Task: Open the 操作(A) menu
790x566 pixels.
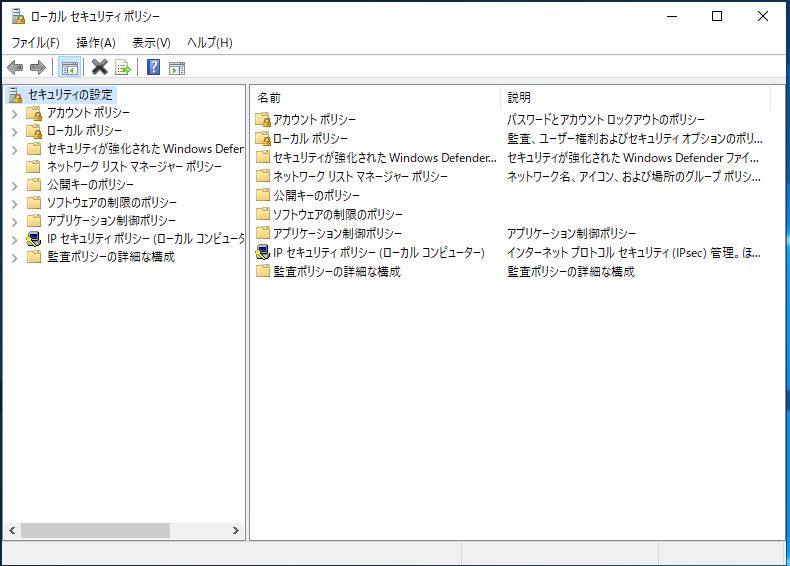Action: [96, 42]
